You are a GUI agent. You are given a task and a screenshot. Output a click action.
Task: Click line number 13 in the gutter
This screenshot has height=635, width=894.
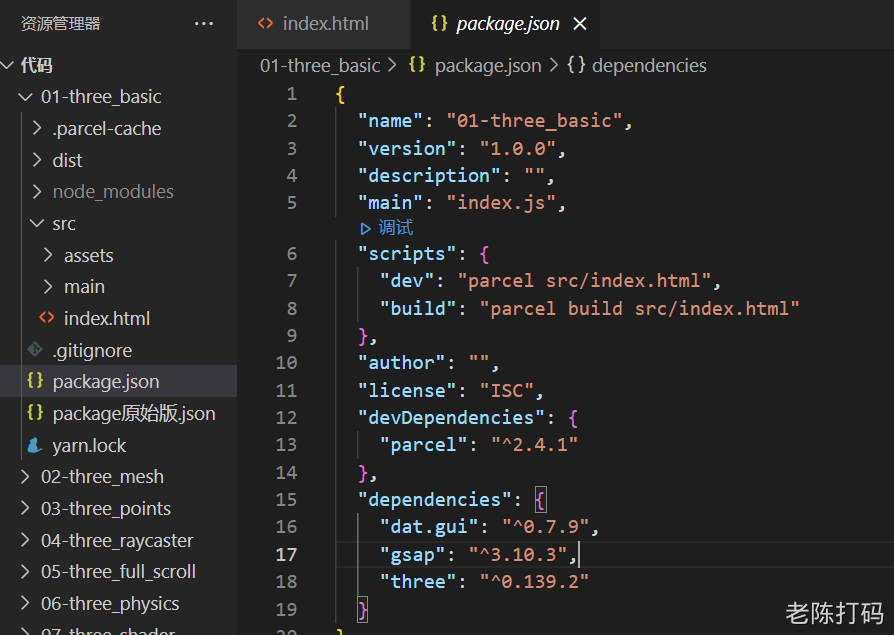(x=286, y=444)
